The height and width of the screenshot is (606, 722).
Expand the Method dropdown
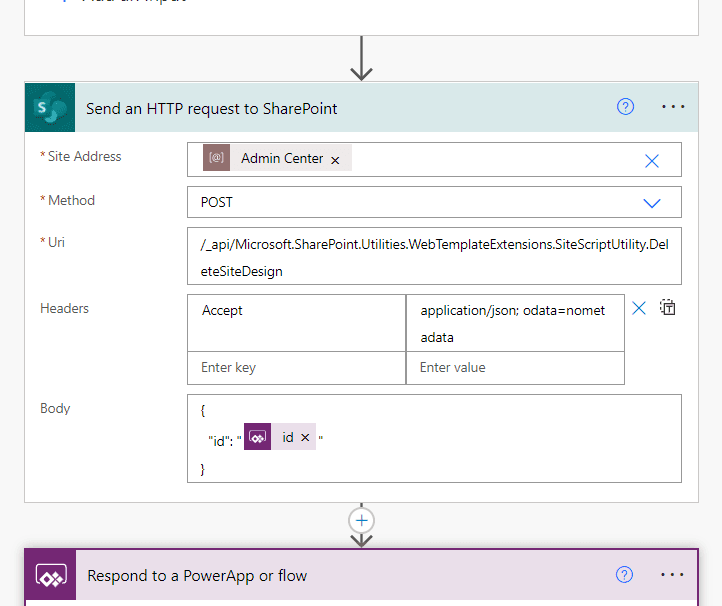[x=652, y=203]
